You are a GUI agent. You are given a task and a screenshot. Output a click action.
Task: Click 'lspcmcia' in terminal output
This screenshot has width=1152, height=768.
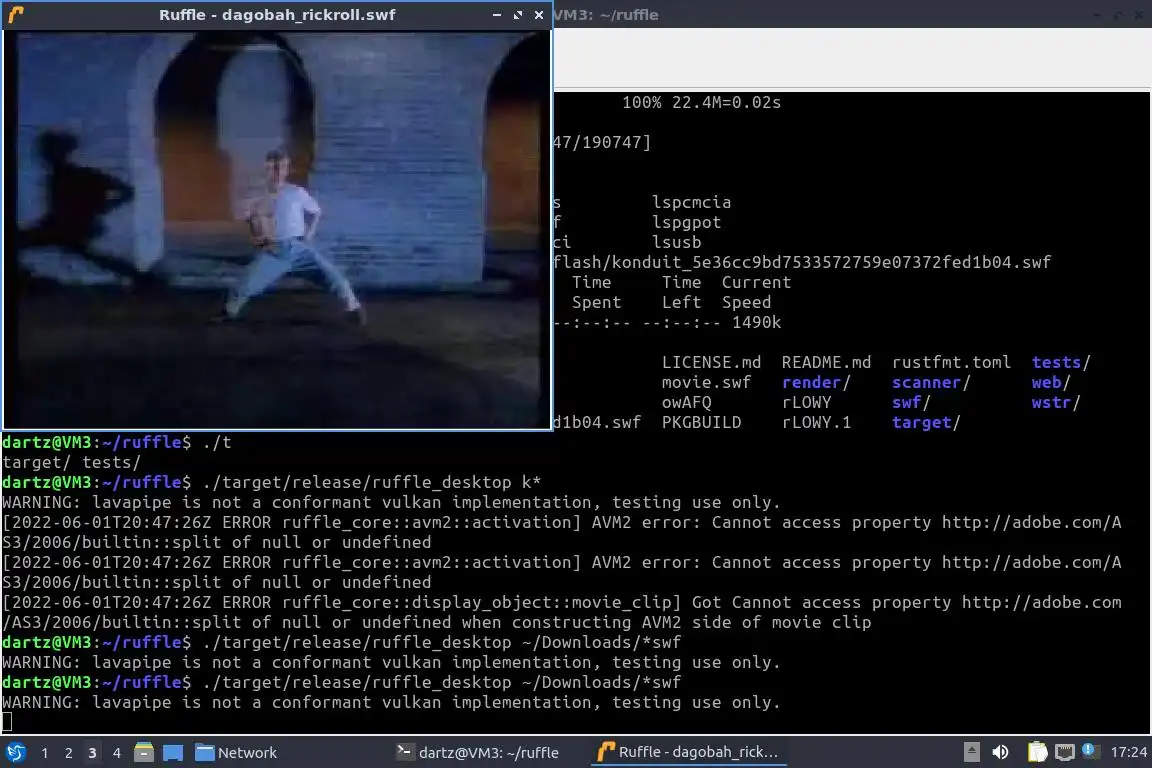click(x=691, y=203)
